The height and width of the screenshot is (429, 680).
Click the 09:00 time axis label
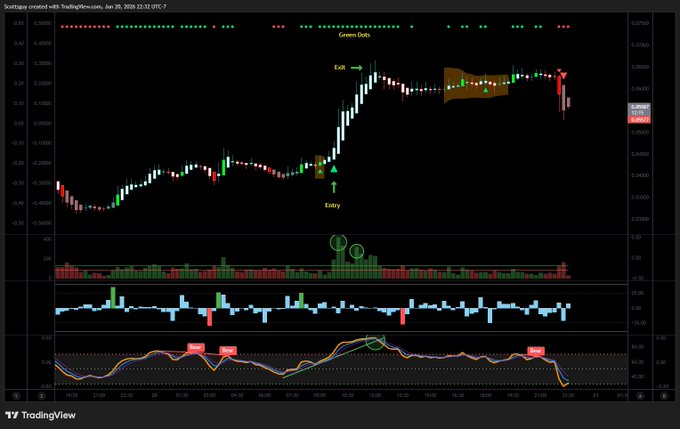pyautogui.click(x=320, y=396)
